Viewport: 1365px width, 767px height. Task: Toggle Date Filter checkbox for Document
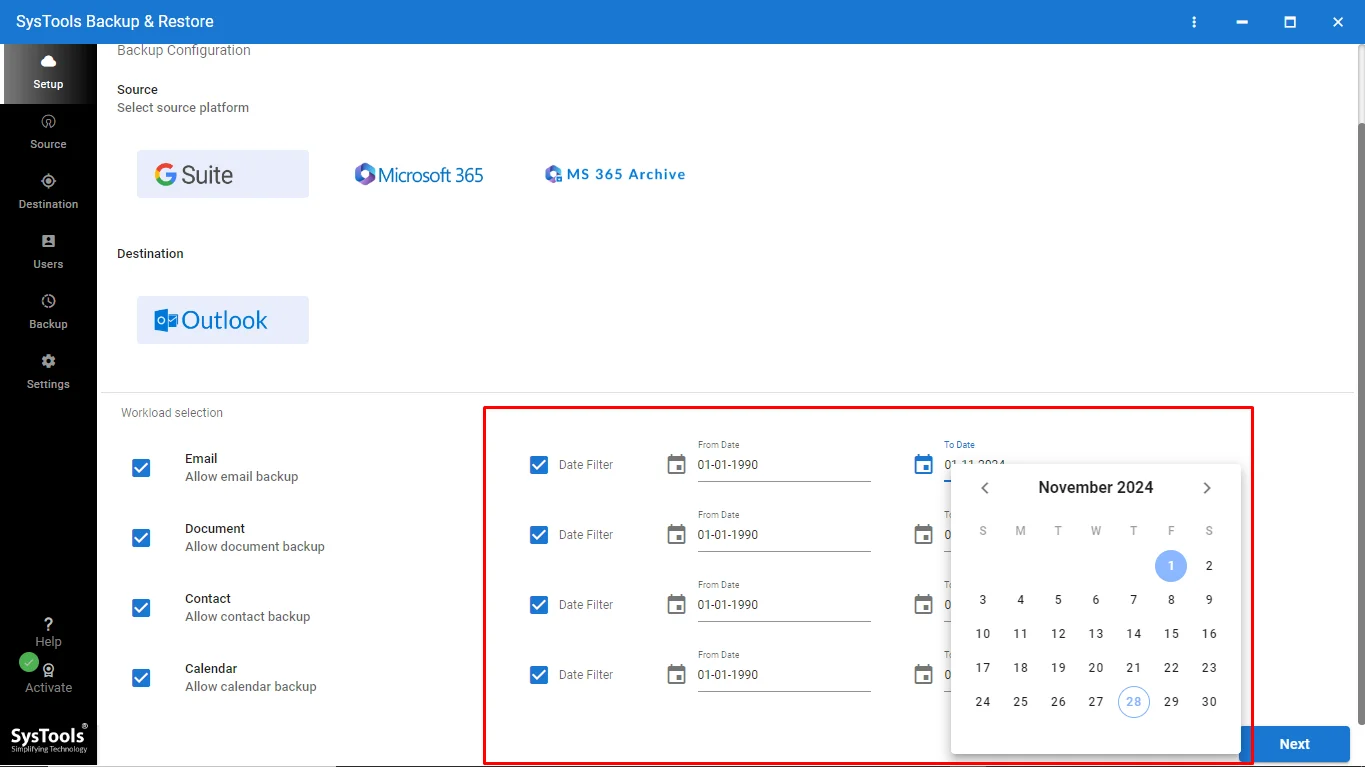coord(539,534)
